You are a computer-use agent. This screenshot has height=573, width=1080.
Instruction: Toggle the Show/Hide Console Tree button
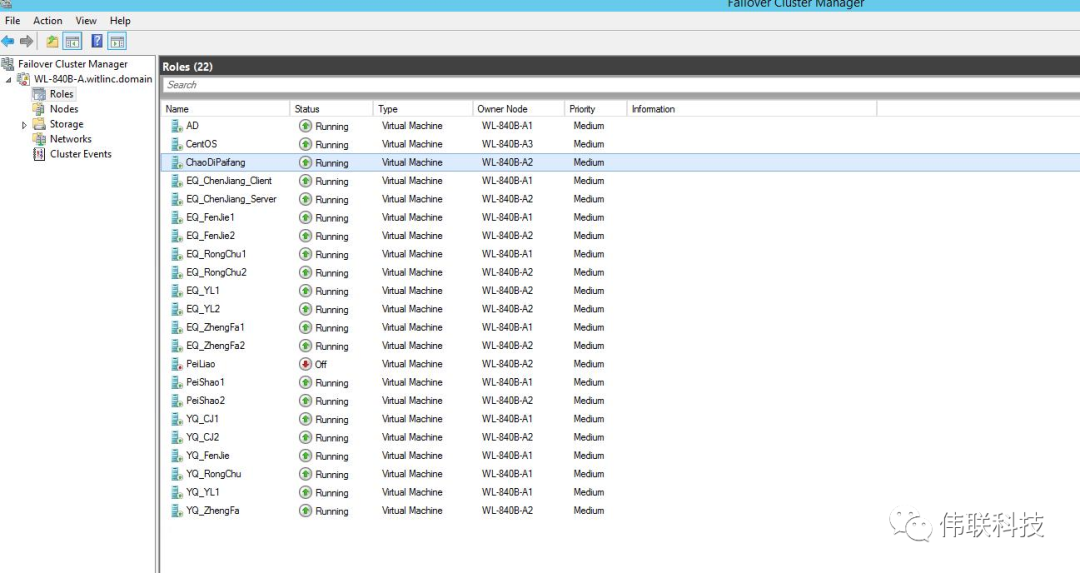[72, 41]
